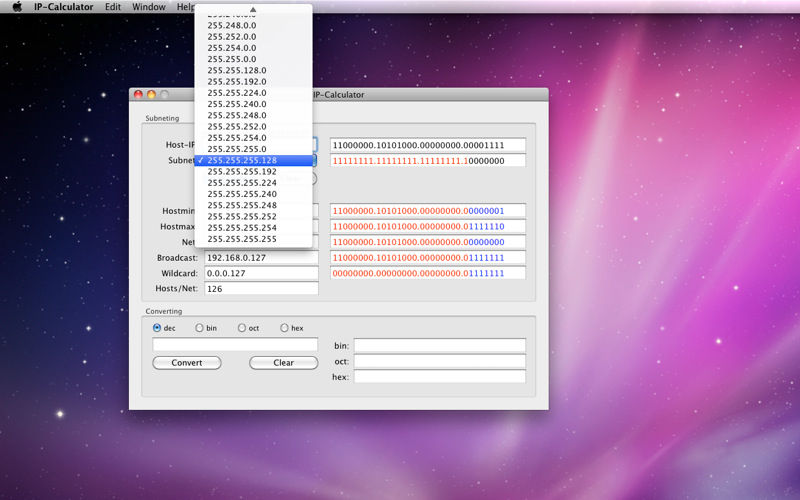This screenshot has height=500, width=800.
Task: Choose subnet mask 255.255.128.0
Action: [x=254, y=70]
